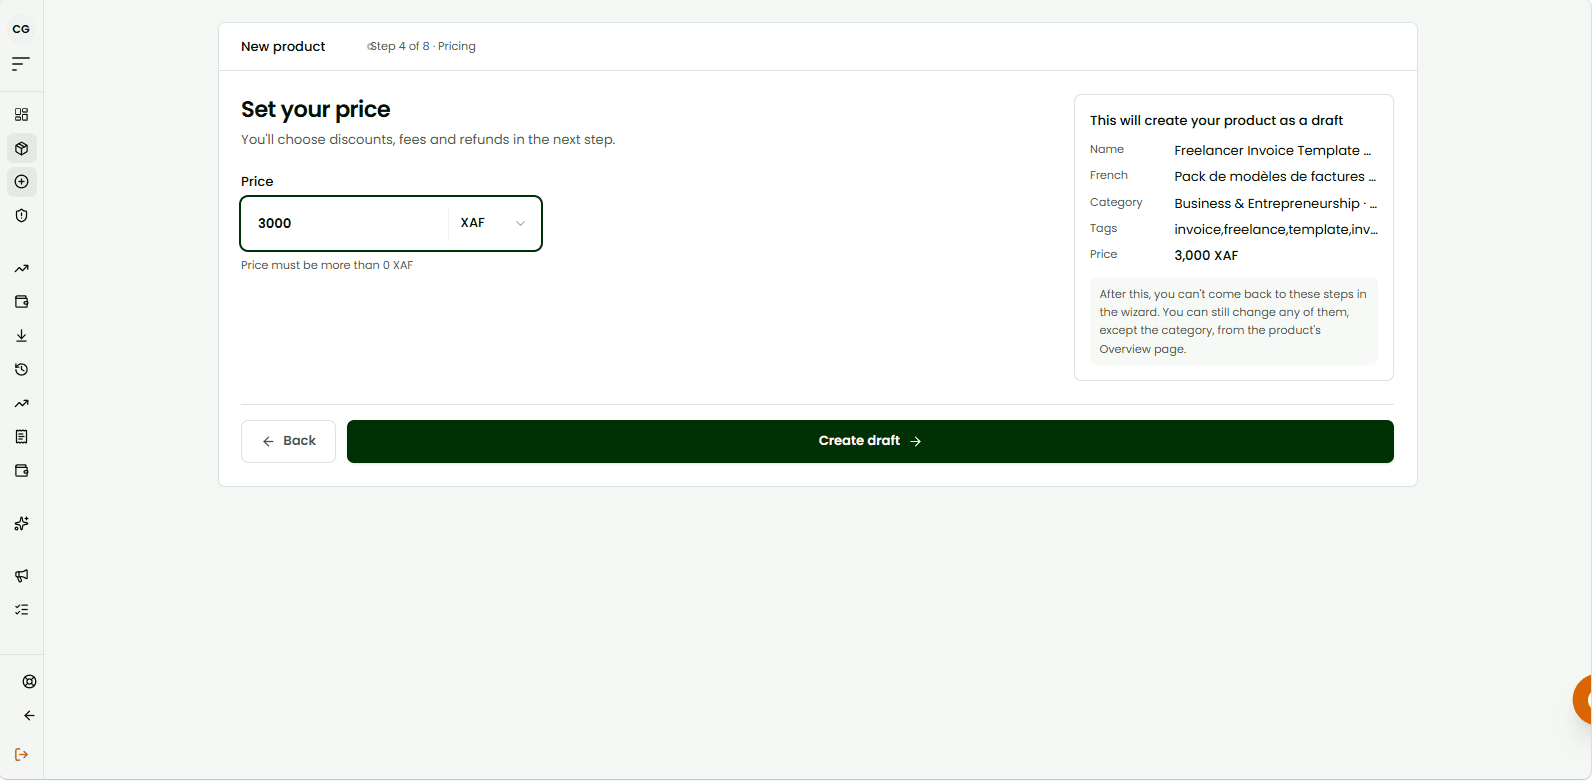Toggle the sidebar menu lines icon
Image resolution: width=1592 pixels, height=781 pixels.
click(21, 64)
